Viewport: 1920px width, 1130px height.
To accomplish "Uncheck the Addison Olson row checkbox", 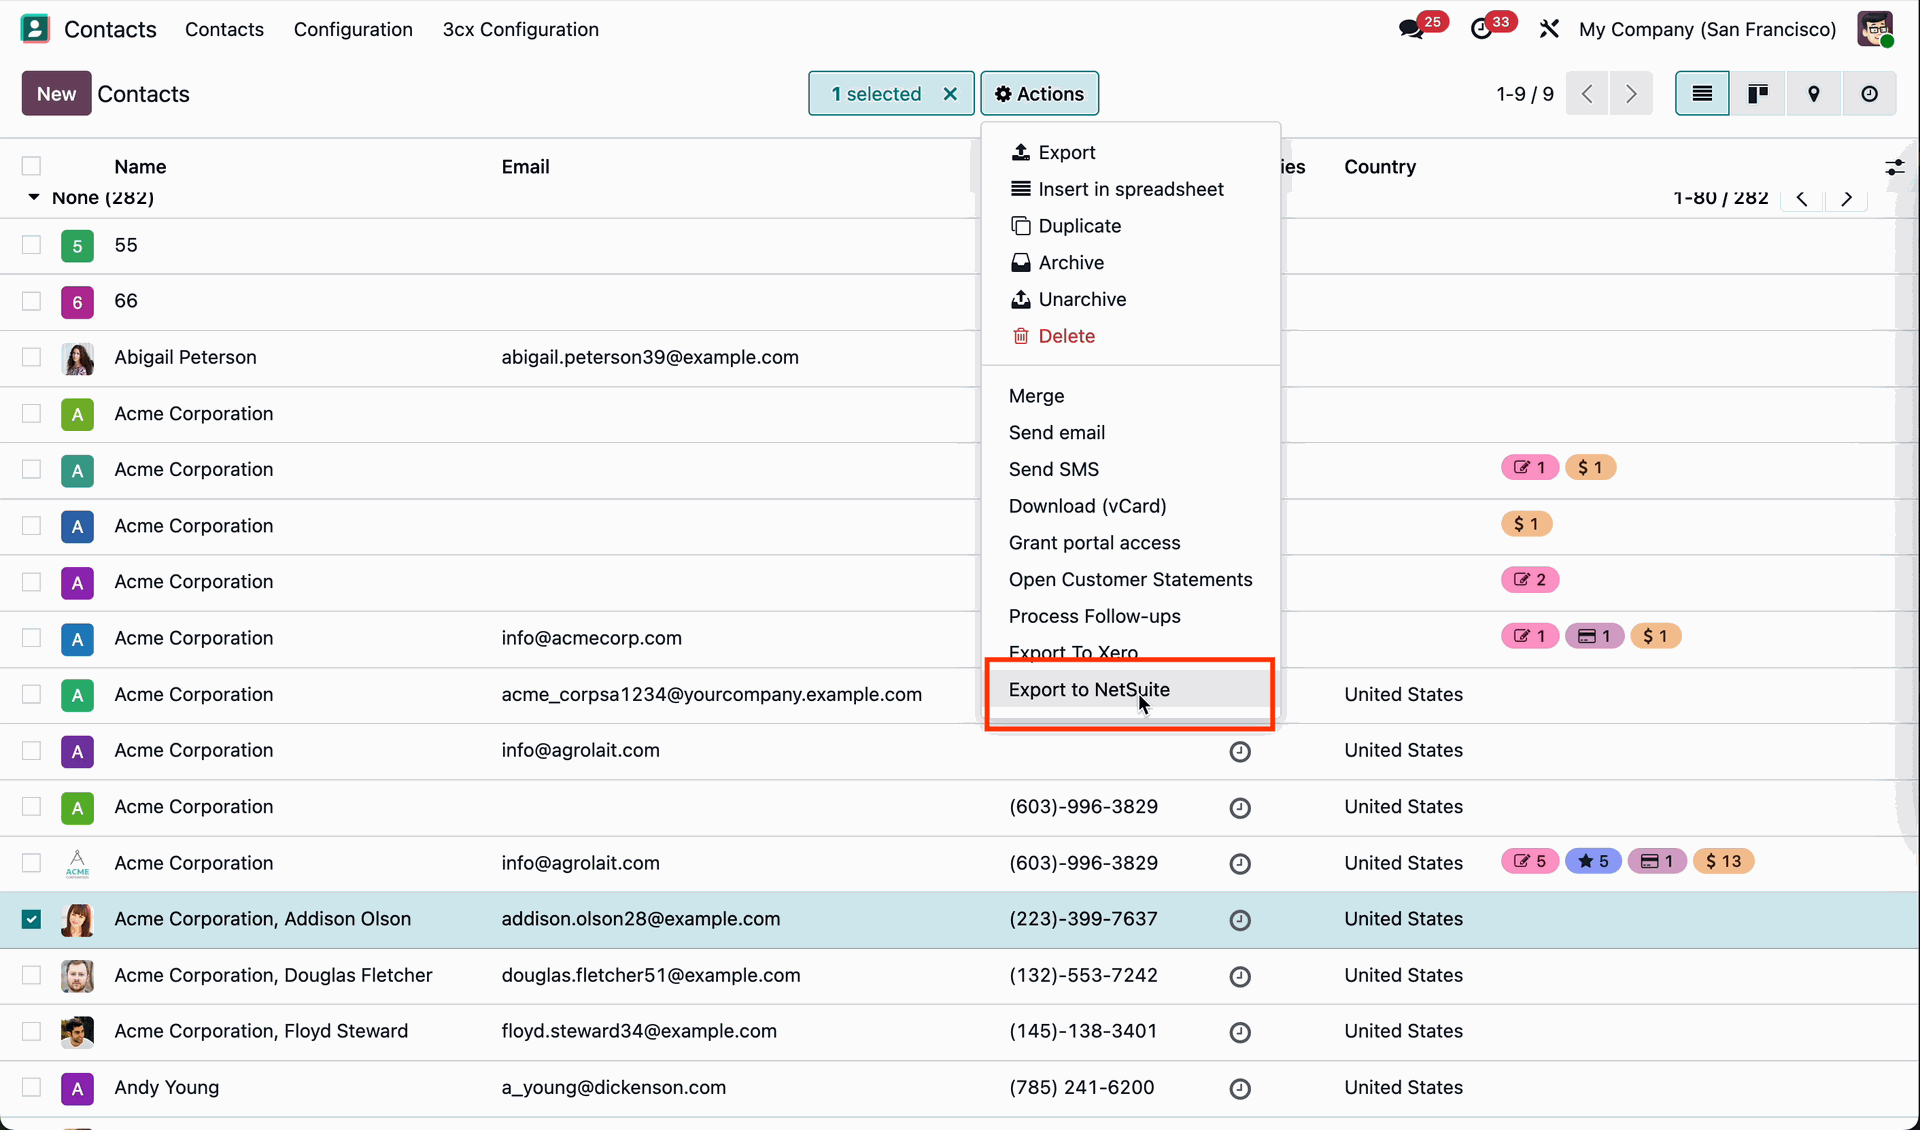I will (x=31, y=919).
